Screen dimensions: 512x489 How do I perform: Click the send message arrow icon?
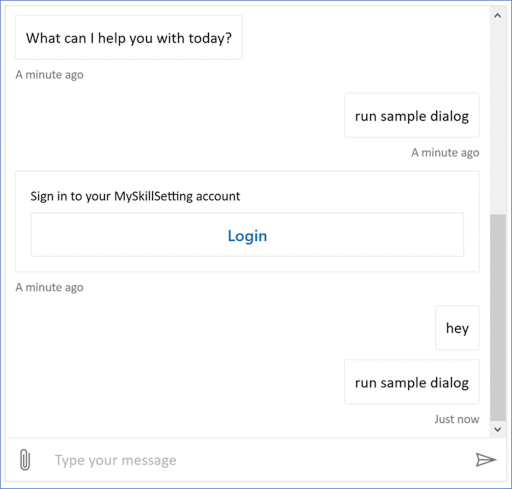click(485, 460)
